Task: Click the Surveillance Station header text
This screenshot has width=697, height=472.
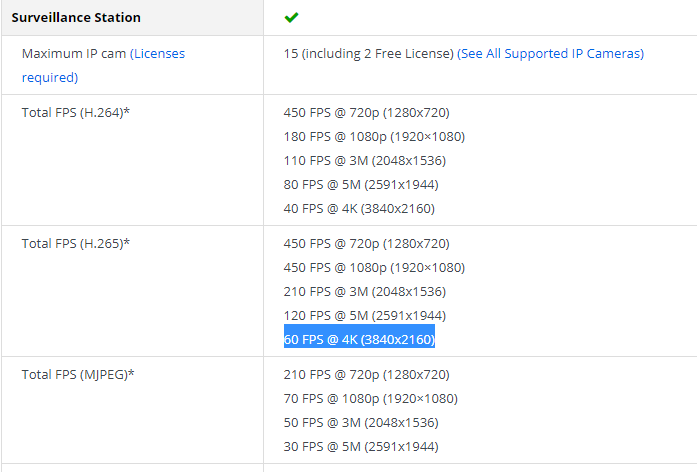Action: click(x=76, y=18)
